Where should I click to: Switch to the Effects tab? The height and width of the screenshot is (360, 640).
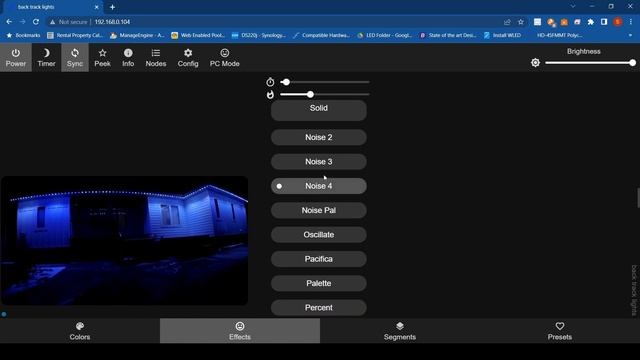(x=240, y=331)
